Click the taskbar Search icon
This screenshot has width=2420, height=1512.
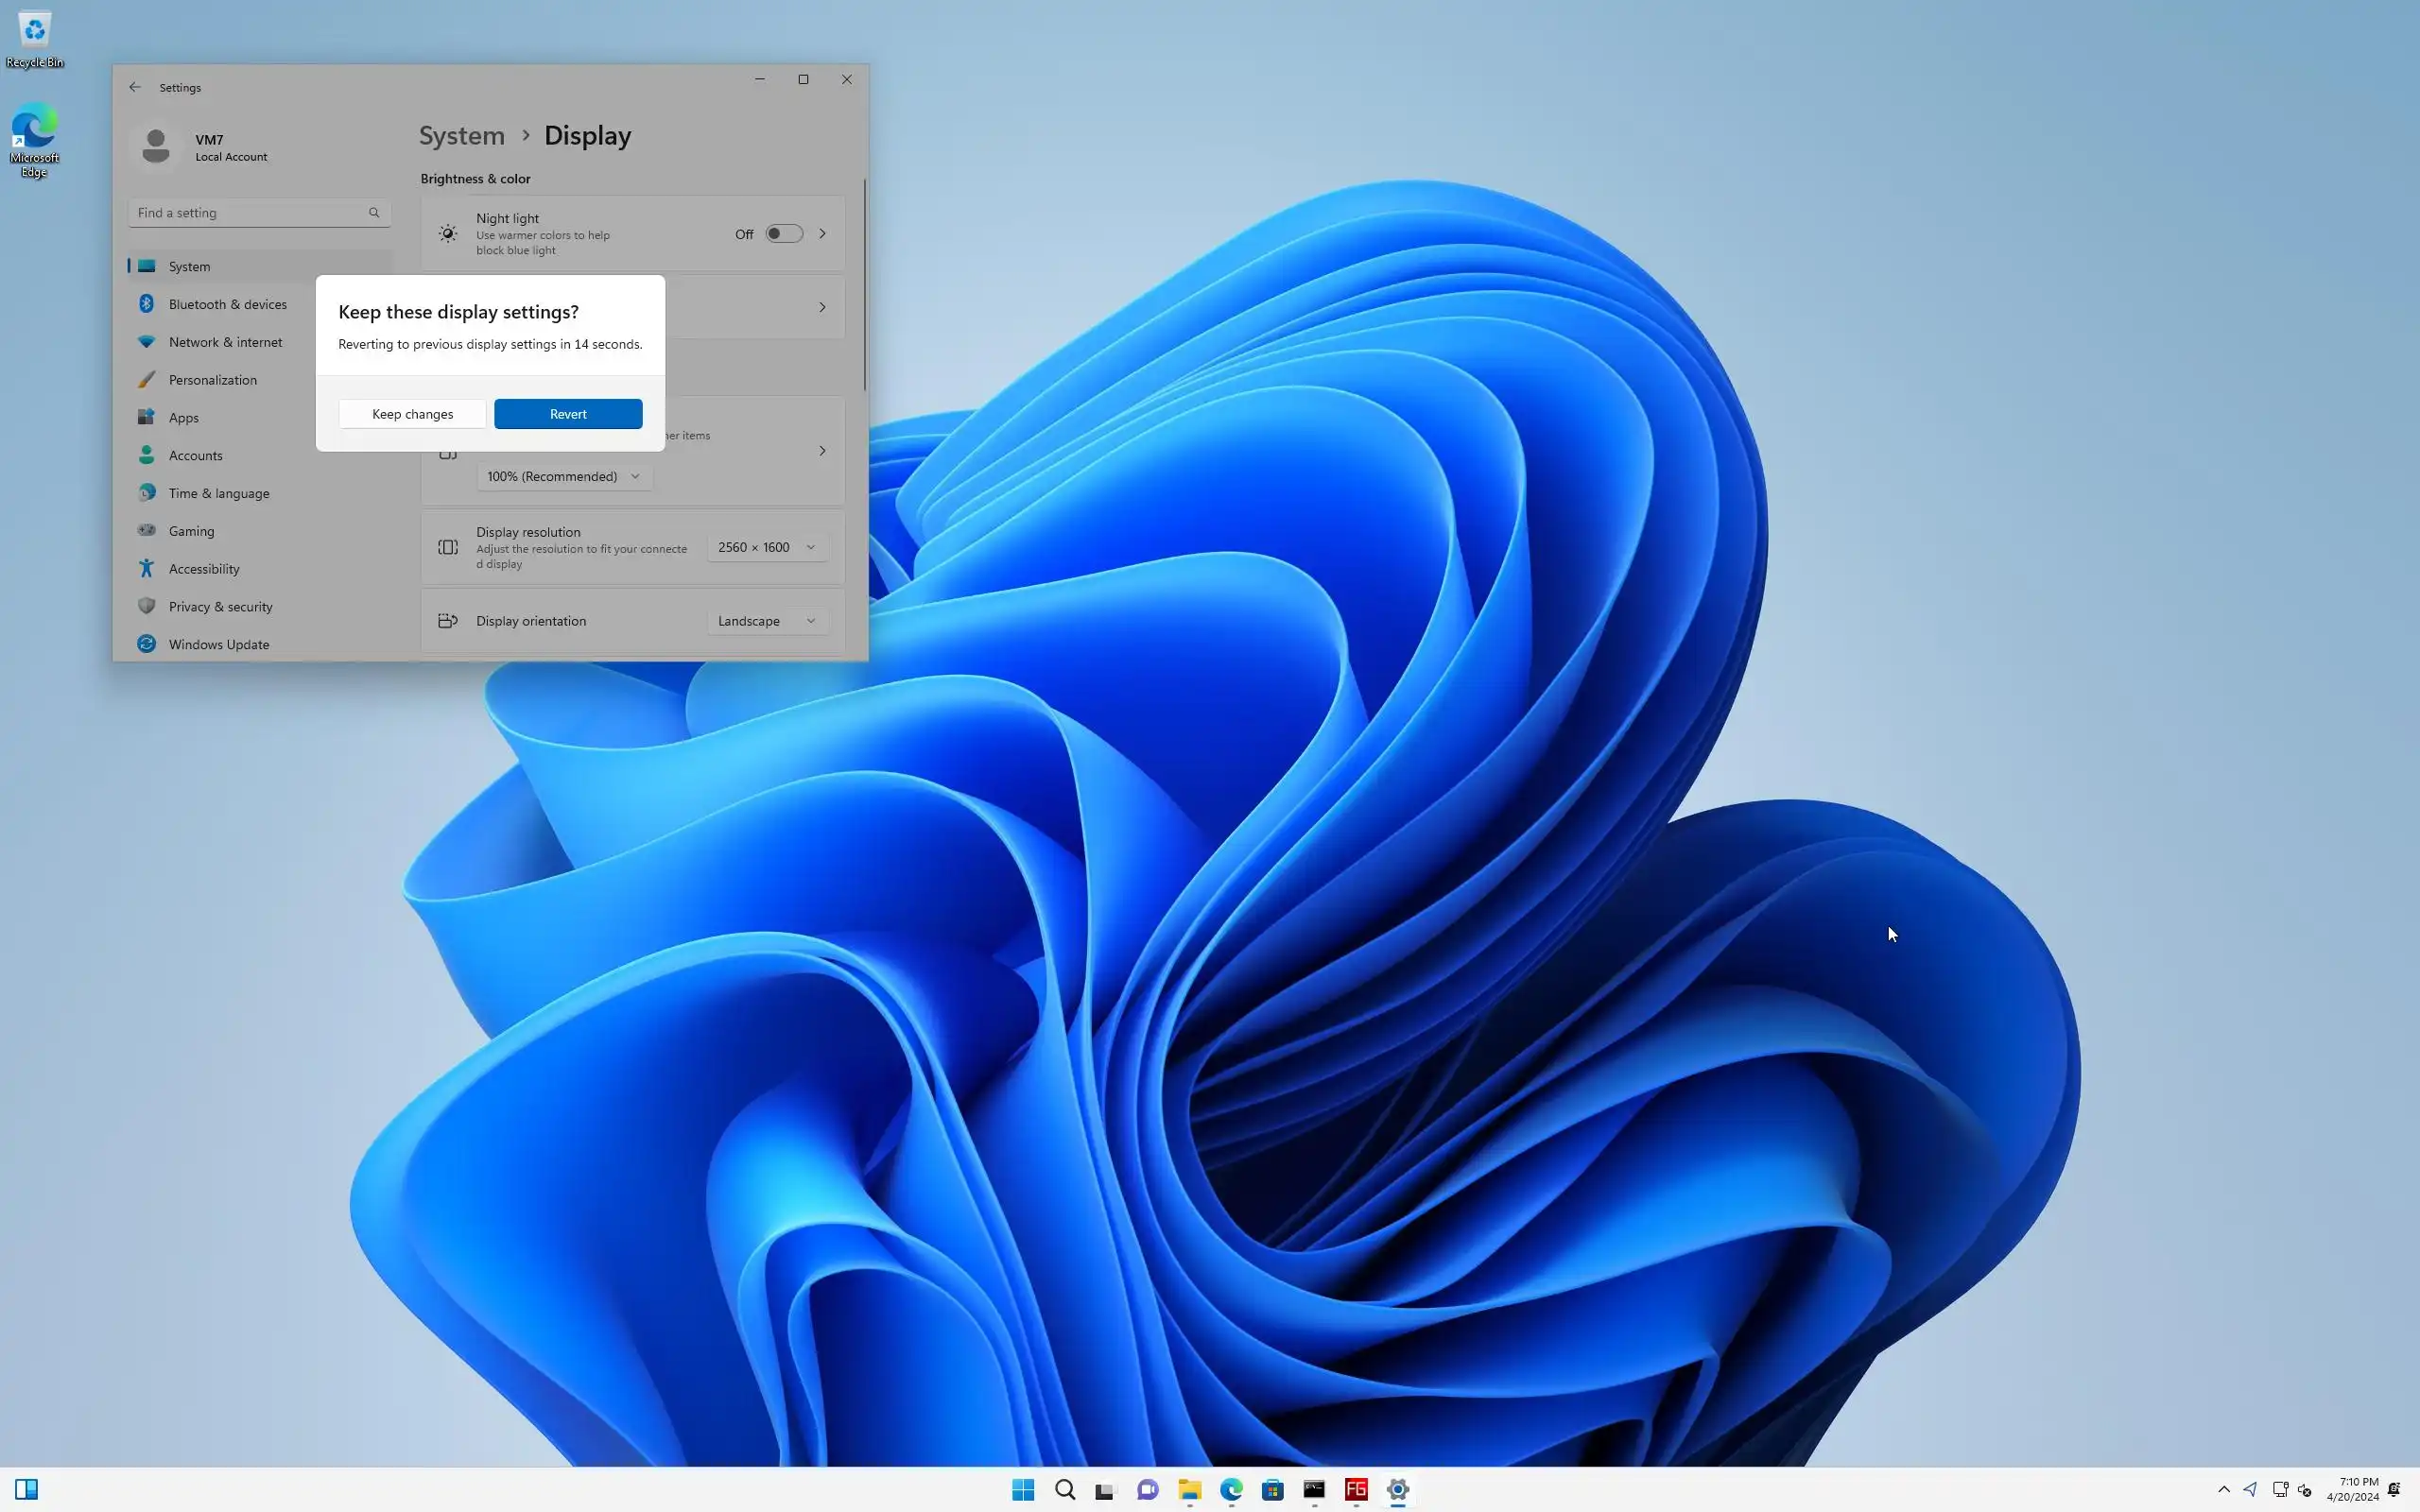pyautogui.click(x=1064, y=1490)
